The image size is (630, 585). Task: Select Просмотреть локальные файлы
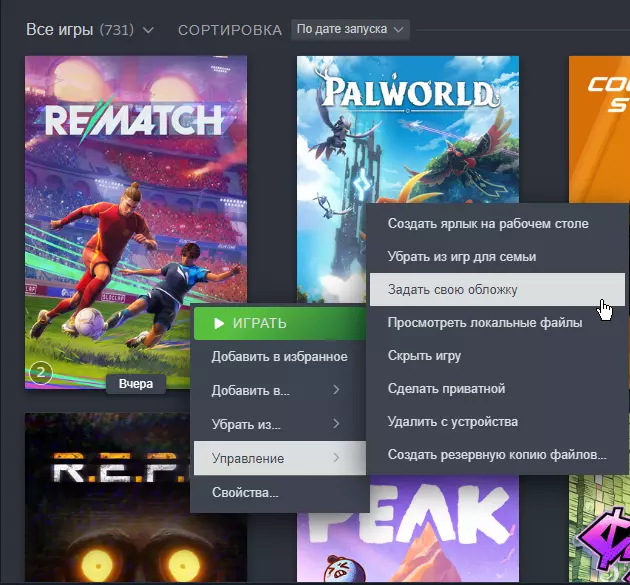tap(497, 323)
